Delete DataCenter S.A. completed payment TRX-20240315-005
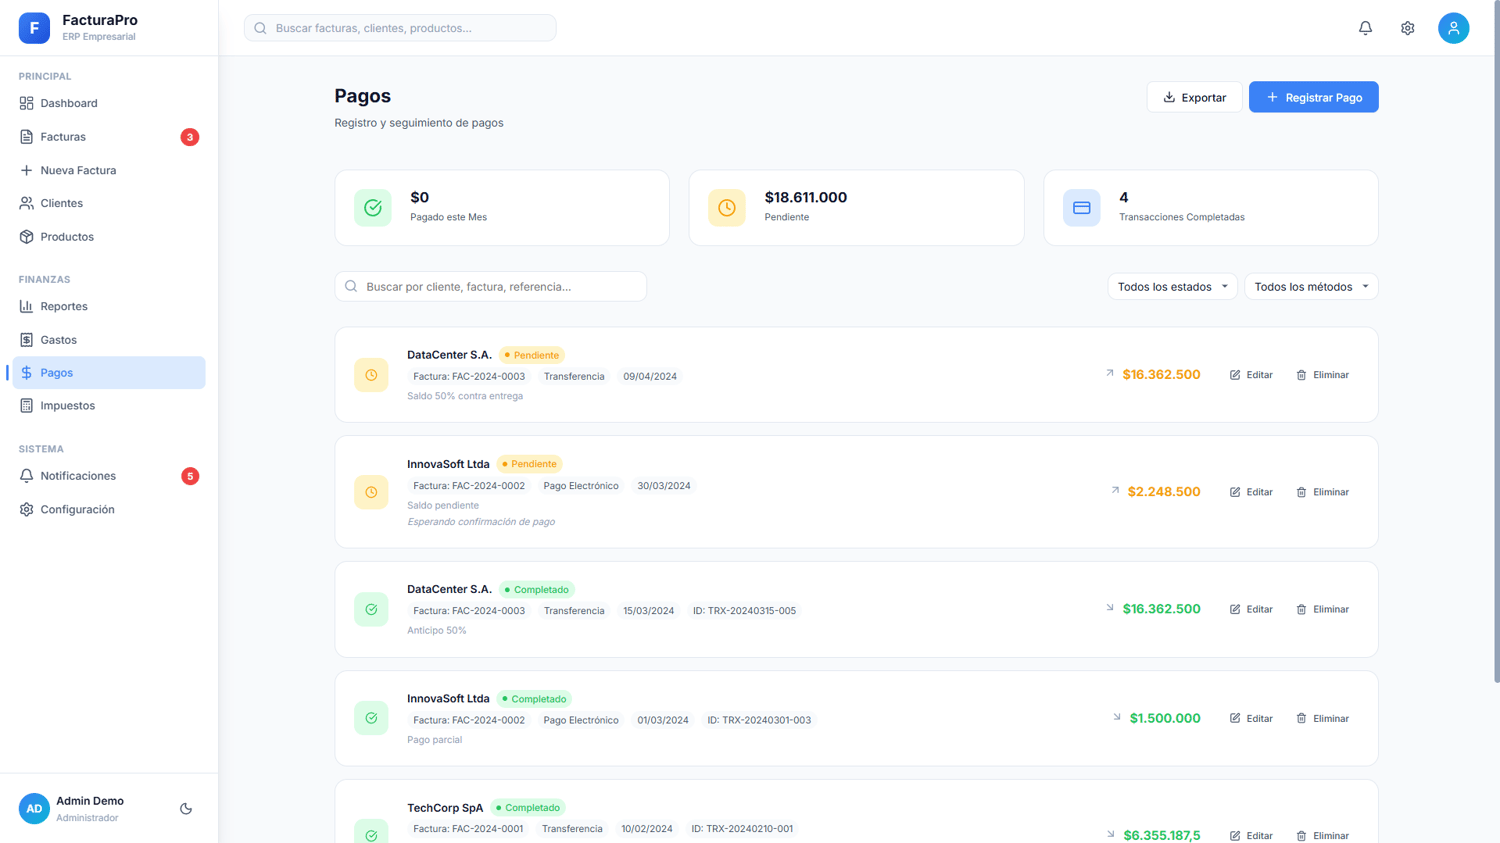1500x843 pixels. (x=1323, y=609)
